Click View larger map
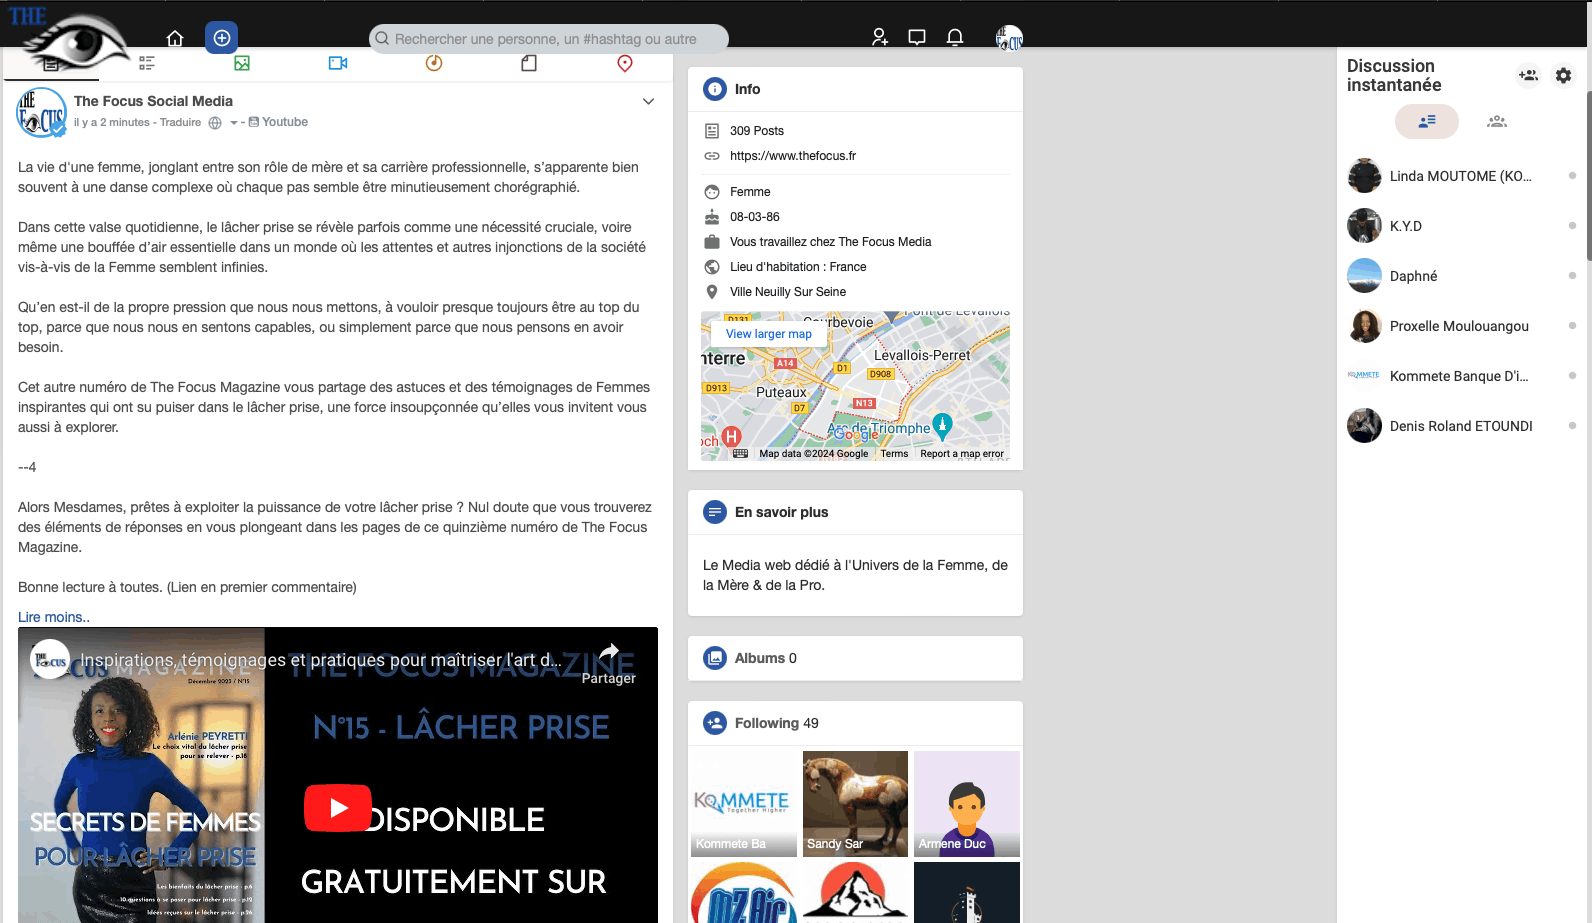1592x923 pixels. tap(769, 334)
